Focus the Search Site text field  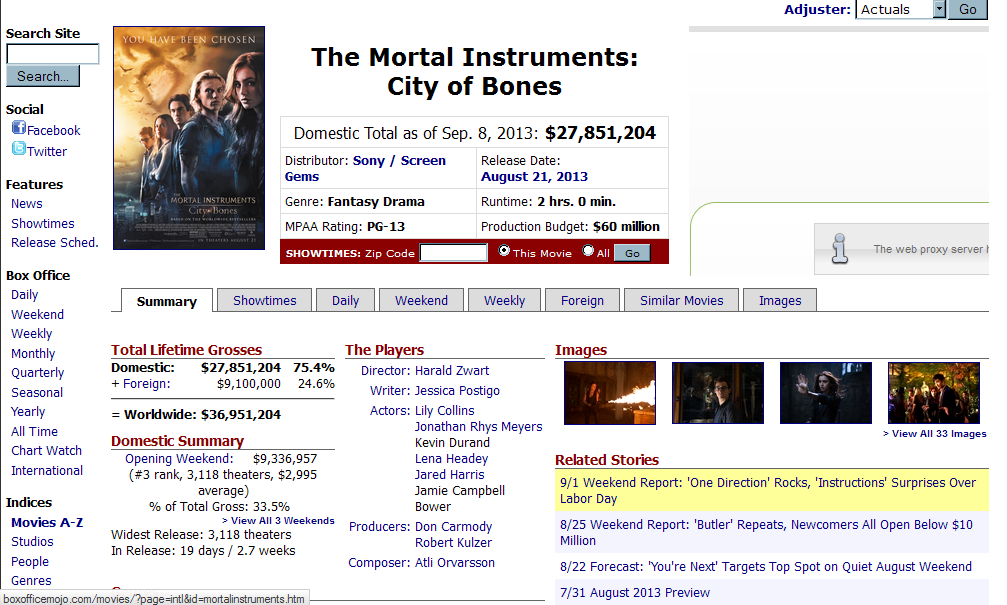pyautogui.click(x=53, y=54)
